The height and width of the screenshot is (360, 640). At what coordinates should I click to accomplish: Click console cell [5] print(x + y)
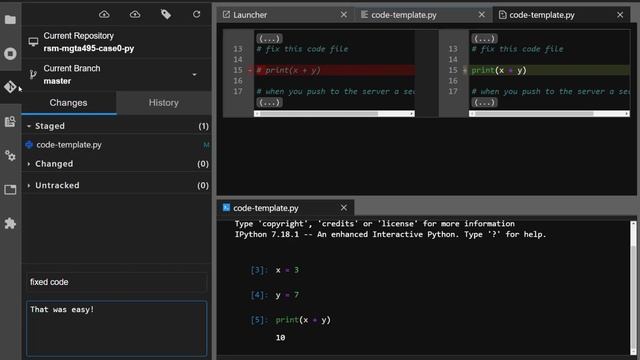pos(303,320)
